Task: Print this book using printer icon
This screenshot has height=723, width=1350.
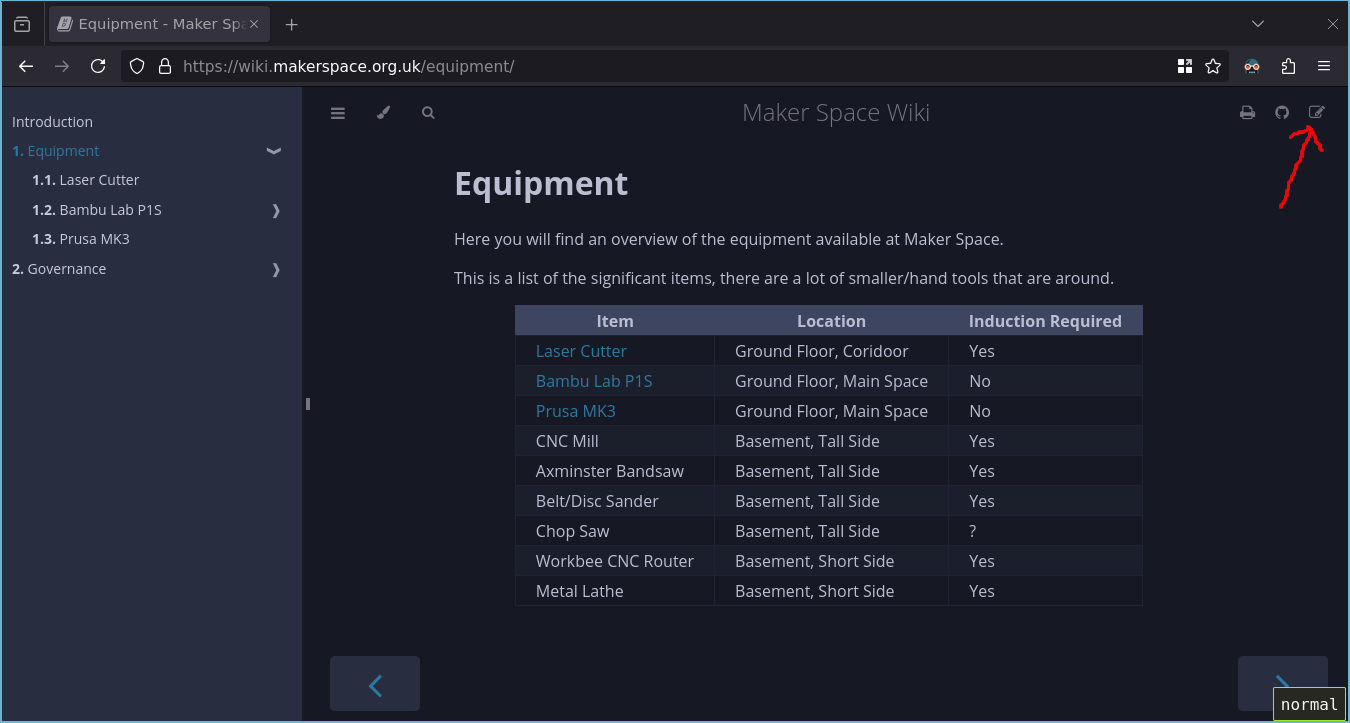Action: (x=1247, y=113)
